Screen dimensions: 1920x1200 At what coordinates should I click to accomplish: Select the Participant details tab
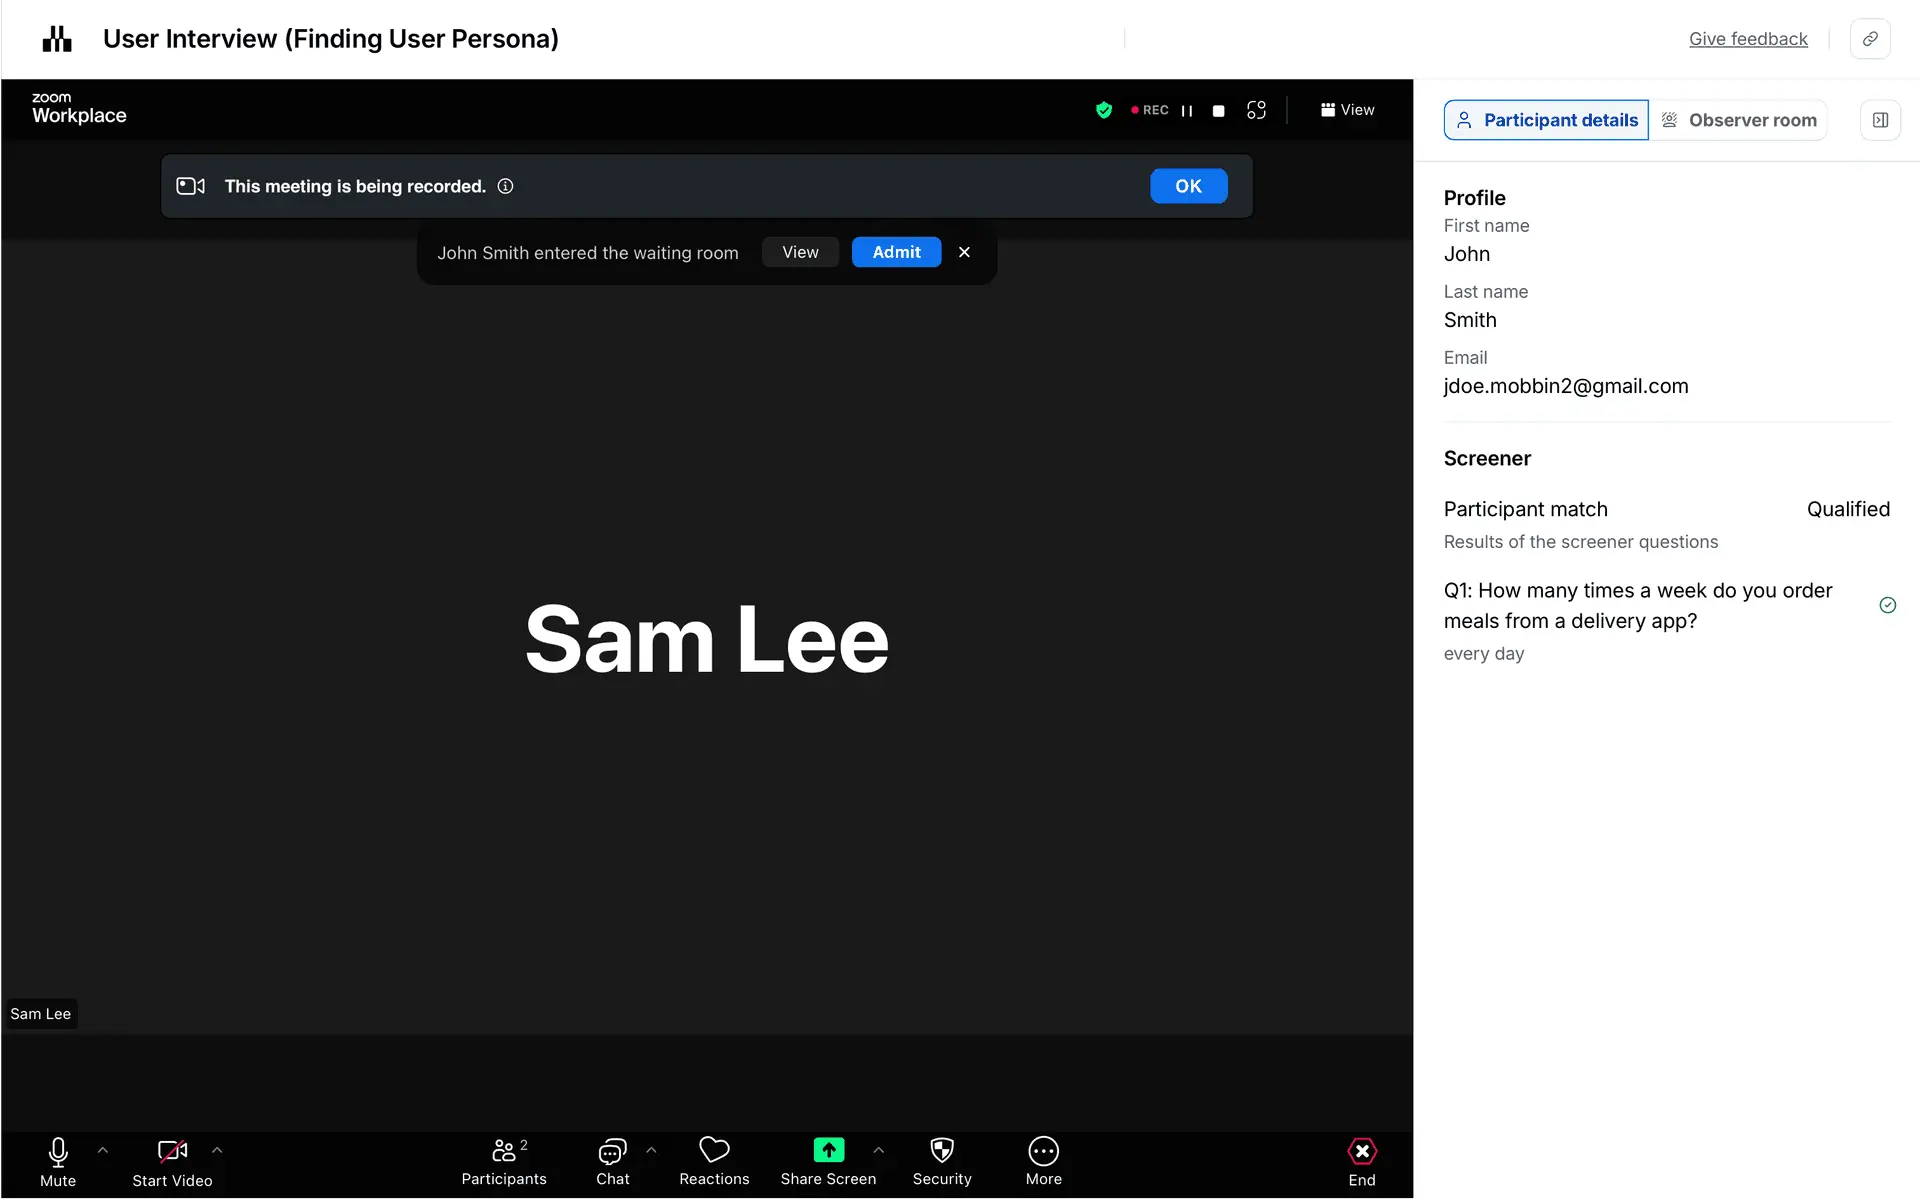[x=1546, y=120]
